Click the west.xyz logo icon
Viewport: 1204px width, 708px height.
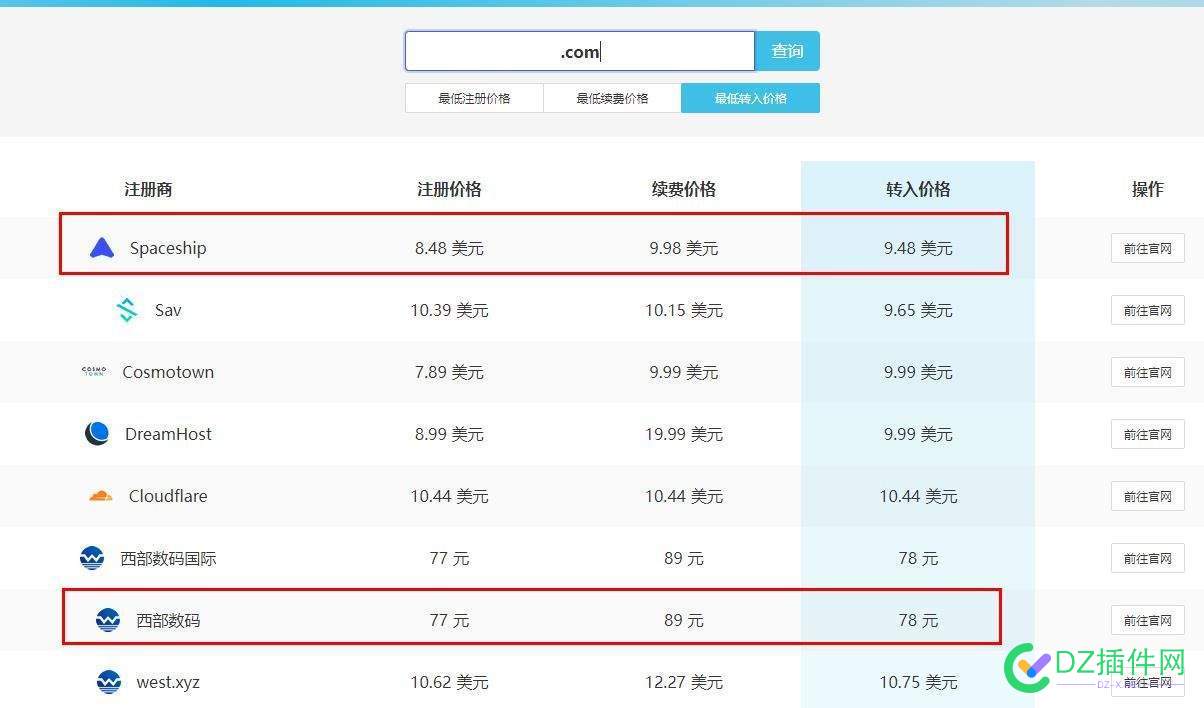pos(109,682)
